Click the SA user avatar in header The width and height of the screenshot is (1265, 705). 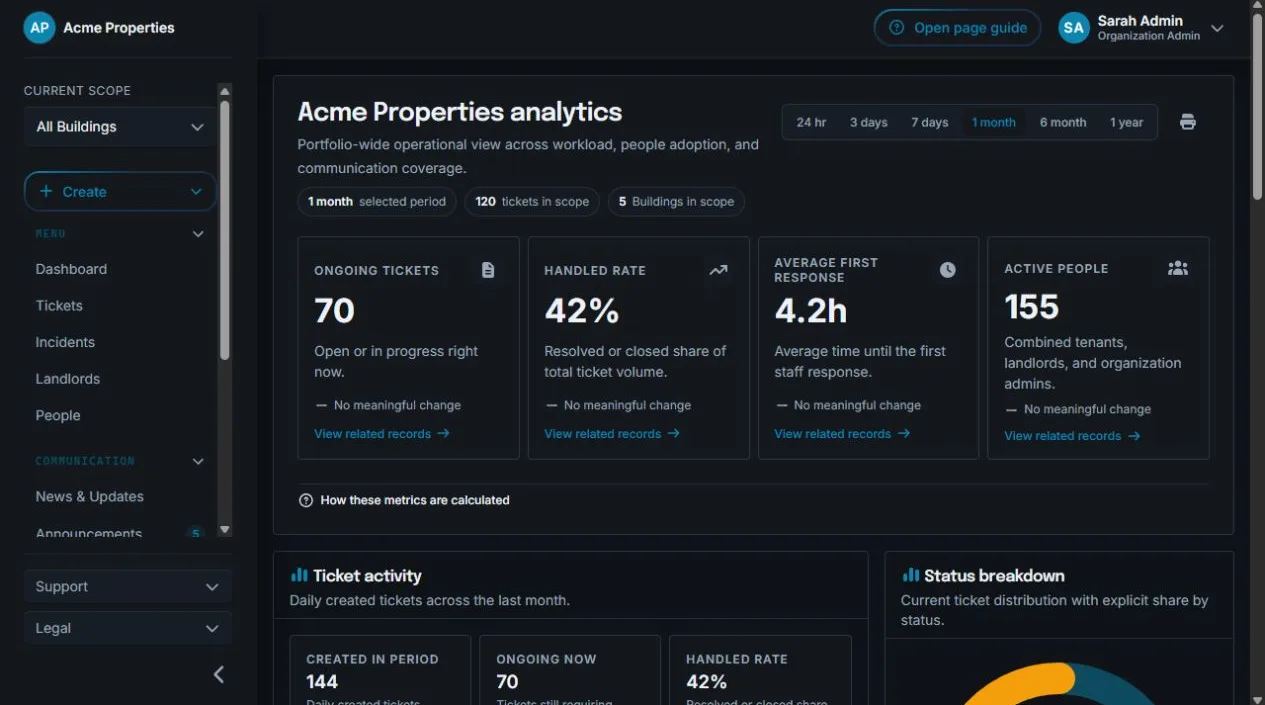click(1074, 28)
